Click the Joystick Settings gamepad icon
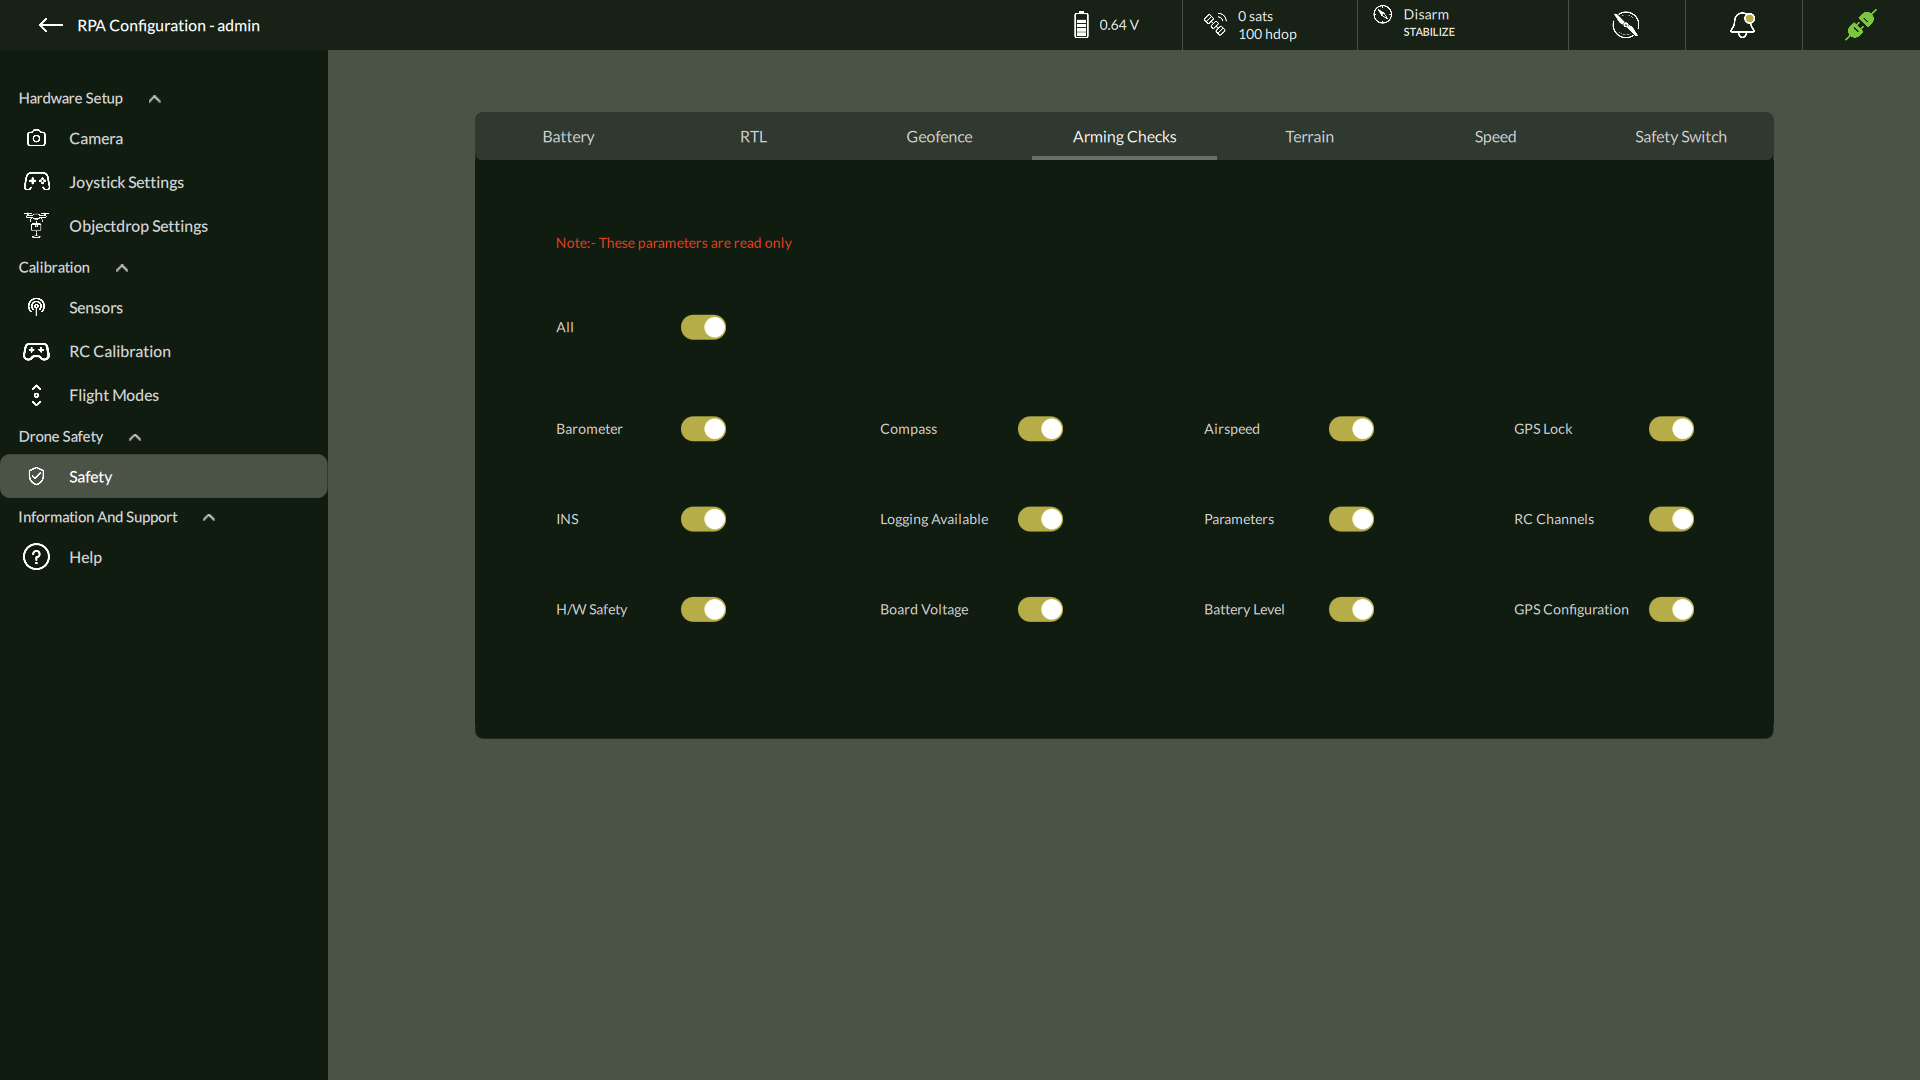1920x1080 pixels. (x=37, y=182)
